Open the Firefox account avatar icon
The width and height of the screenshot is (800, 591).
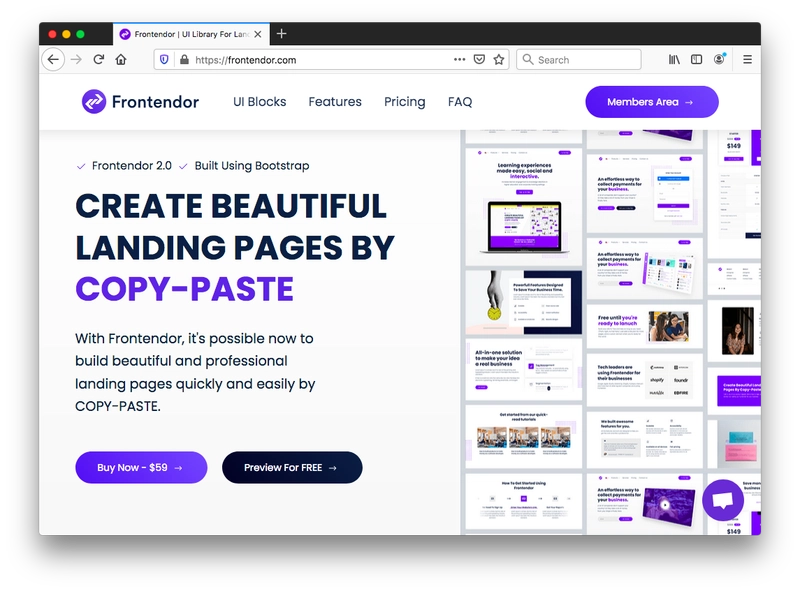click(x=719, y=59)
